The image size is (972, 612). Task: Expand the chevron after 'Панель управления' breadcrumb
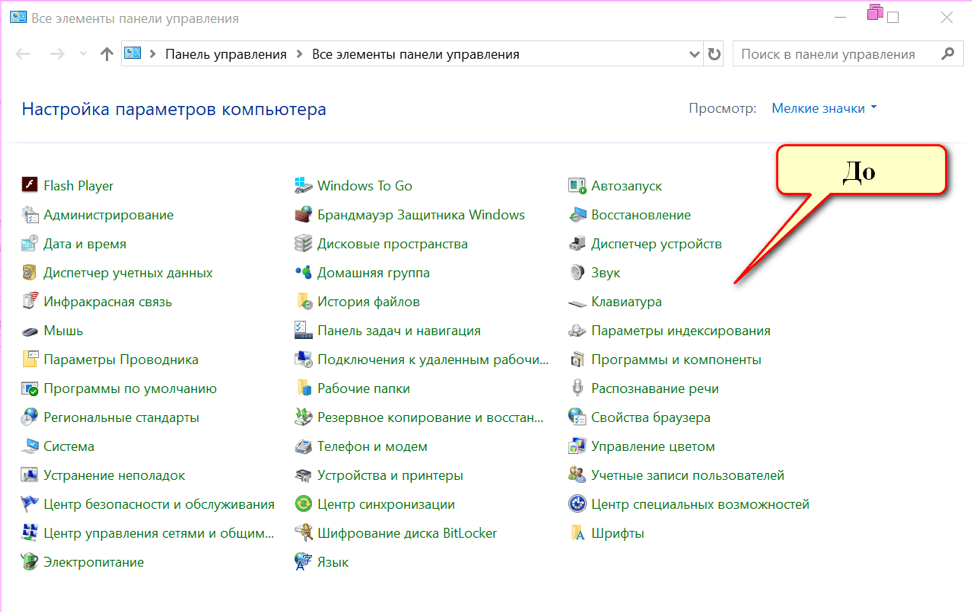(299, 54)
